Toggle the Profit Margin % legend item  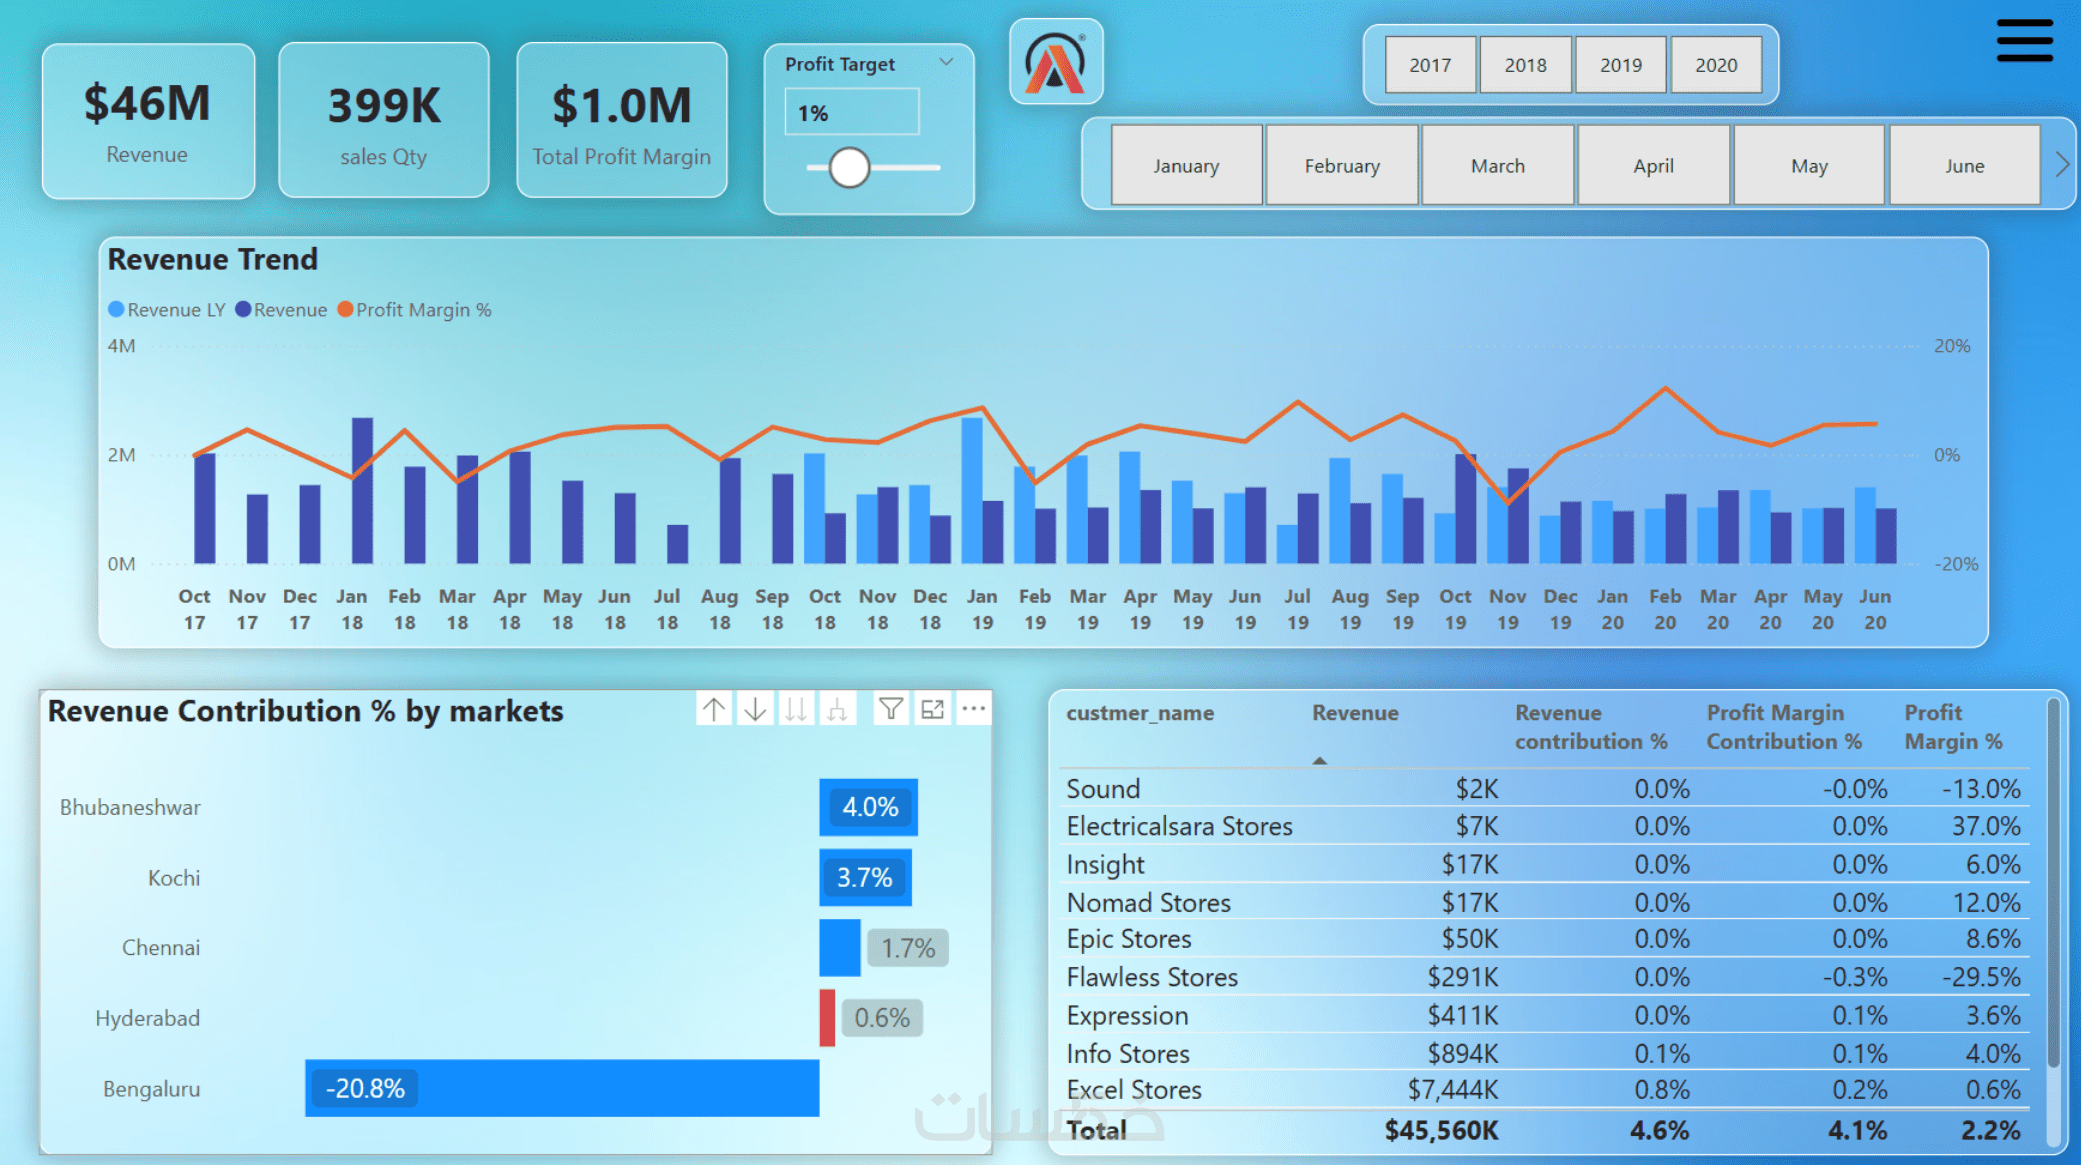[x=414, y=310]
